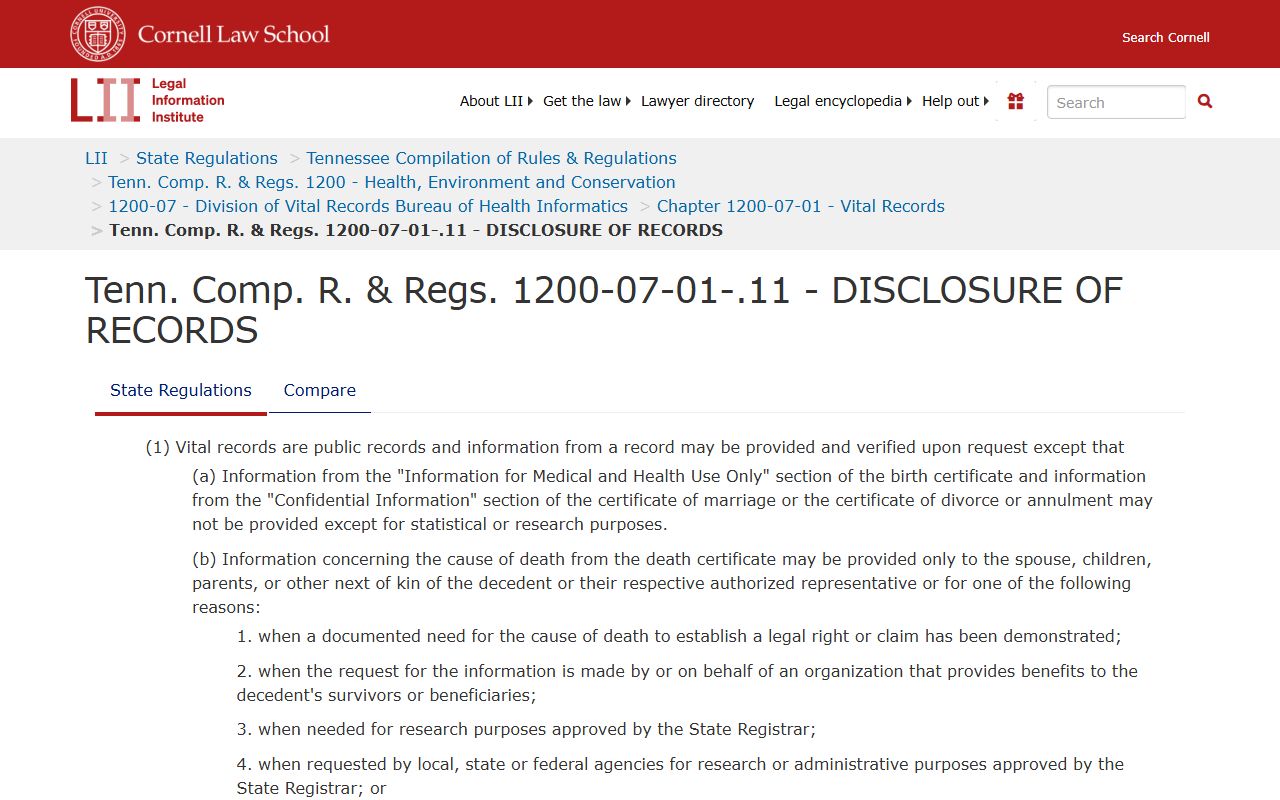Click the Search Cornell link
1280x800 pixels.
(x=1166, y=37)
